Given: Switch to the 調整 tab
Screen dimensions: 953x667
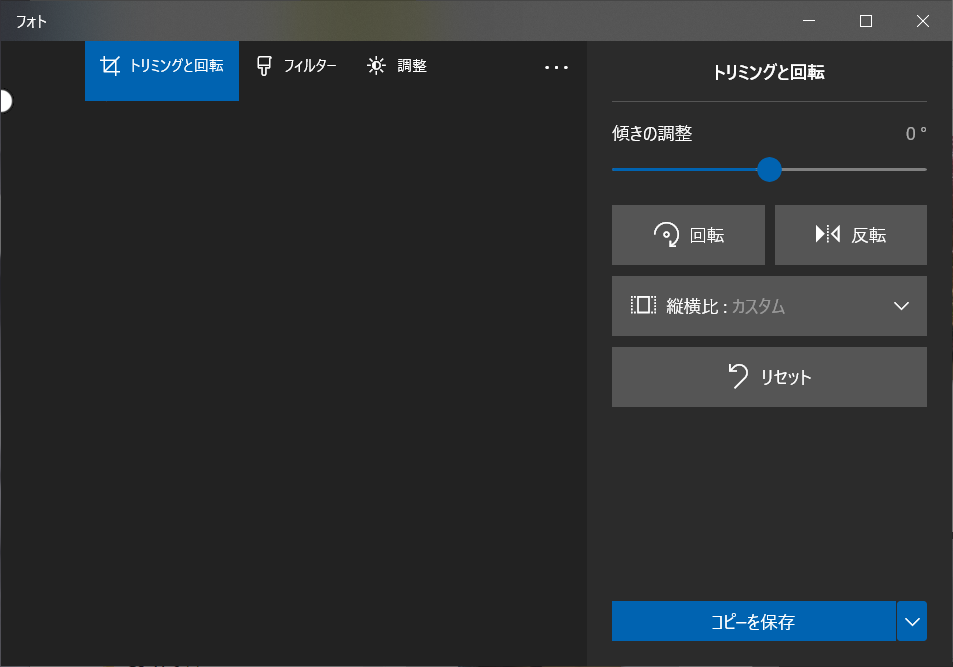Looking at the screenshot, I should pos(397,65).
